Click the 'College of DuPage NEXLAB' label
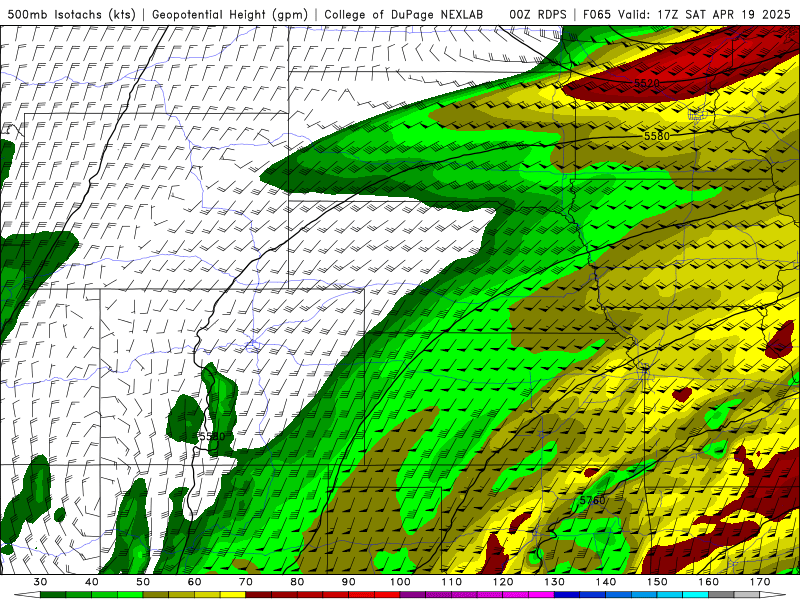This screenshot has width=800, height=600. click(x=404, y=14)
